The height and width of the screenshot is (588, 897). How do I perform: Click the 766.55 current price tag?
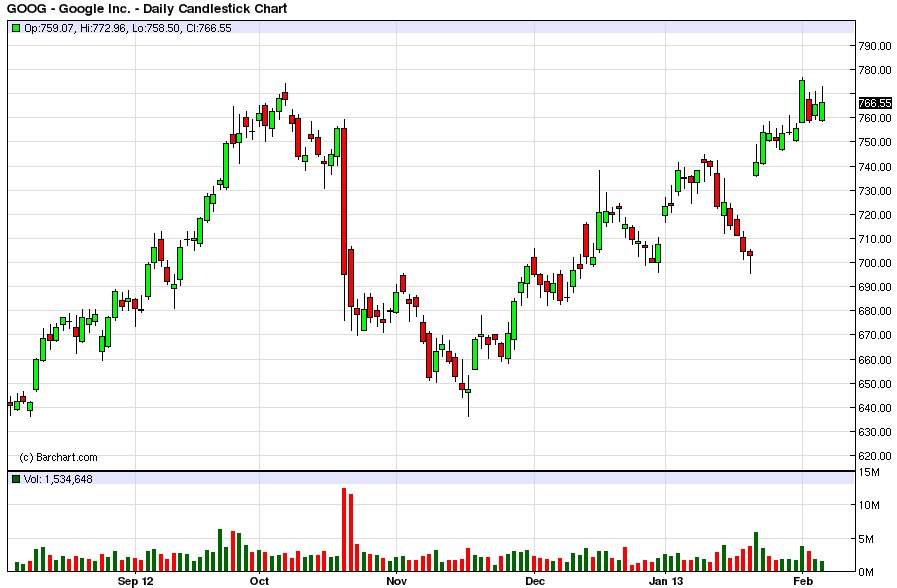click(874, 102)
